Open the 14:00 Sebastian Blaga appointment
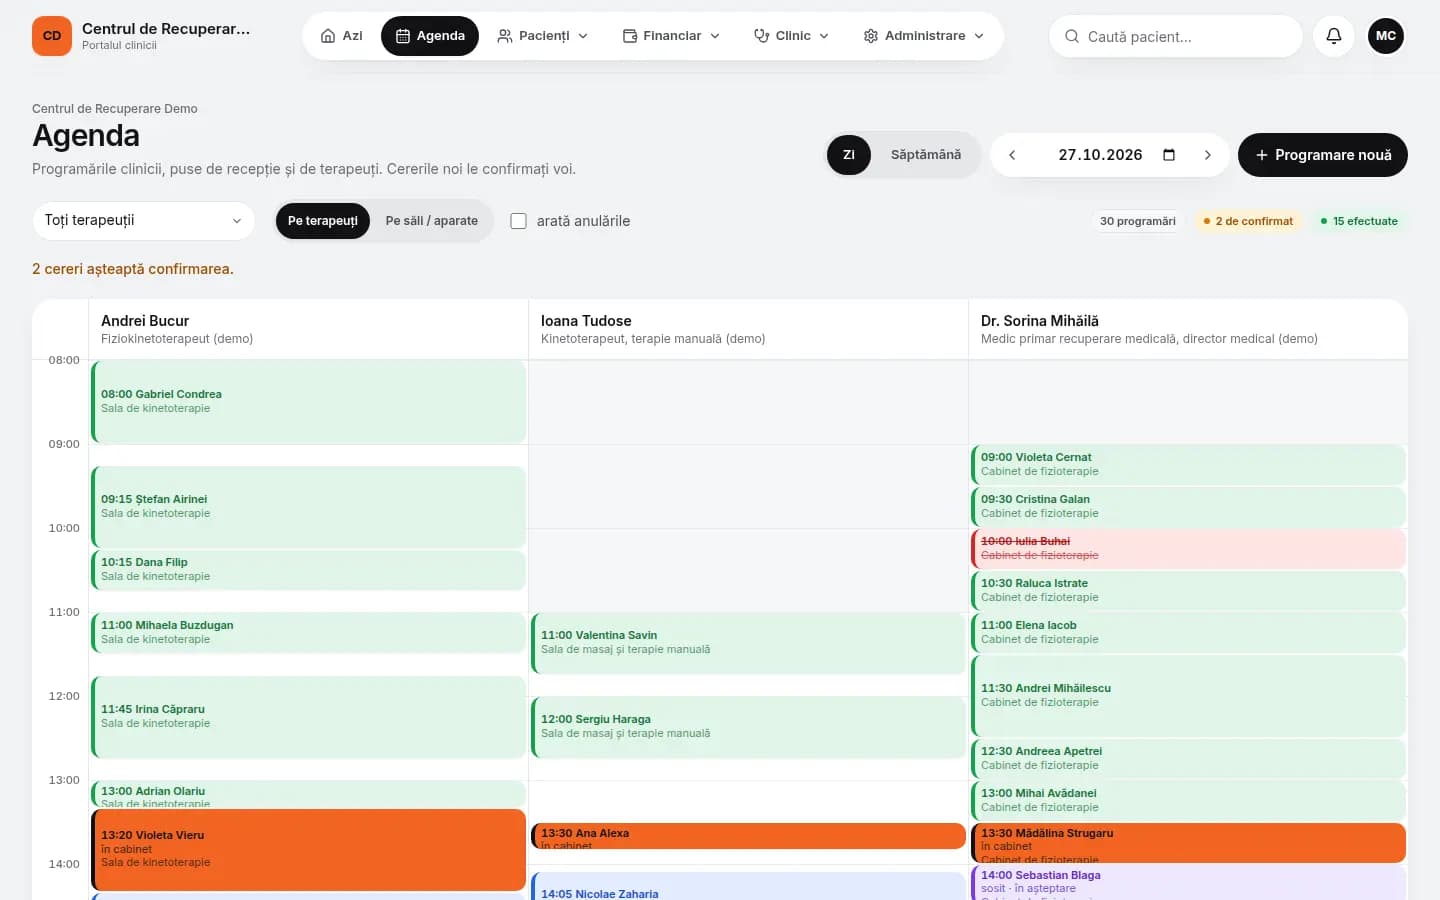 pyautogui.click(x=1188, y=882)
